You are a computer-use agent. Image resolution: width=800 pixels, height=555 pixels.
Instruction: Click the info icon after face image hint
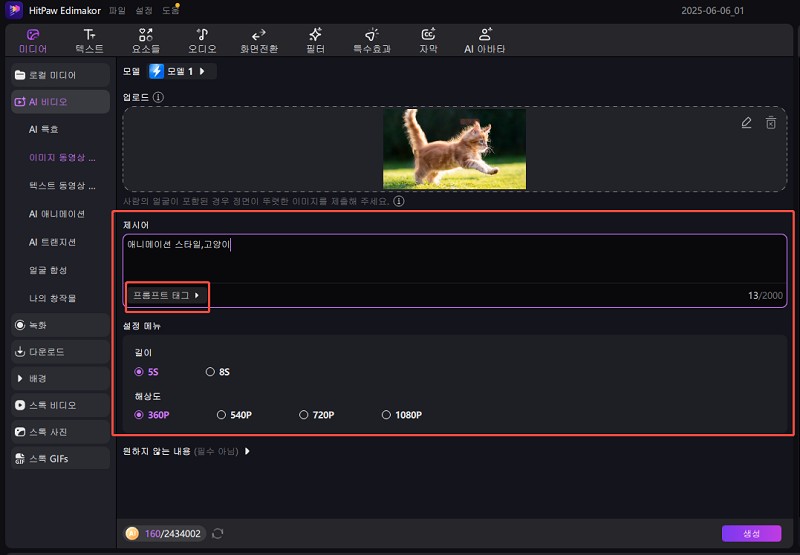pos(399,201)
